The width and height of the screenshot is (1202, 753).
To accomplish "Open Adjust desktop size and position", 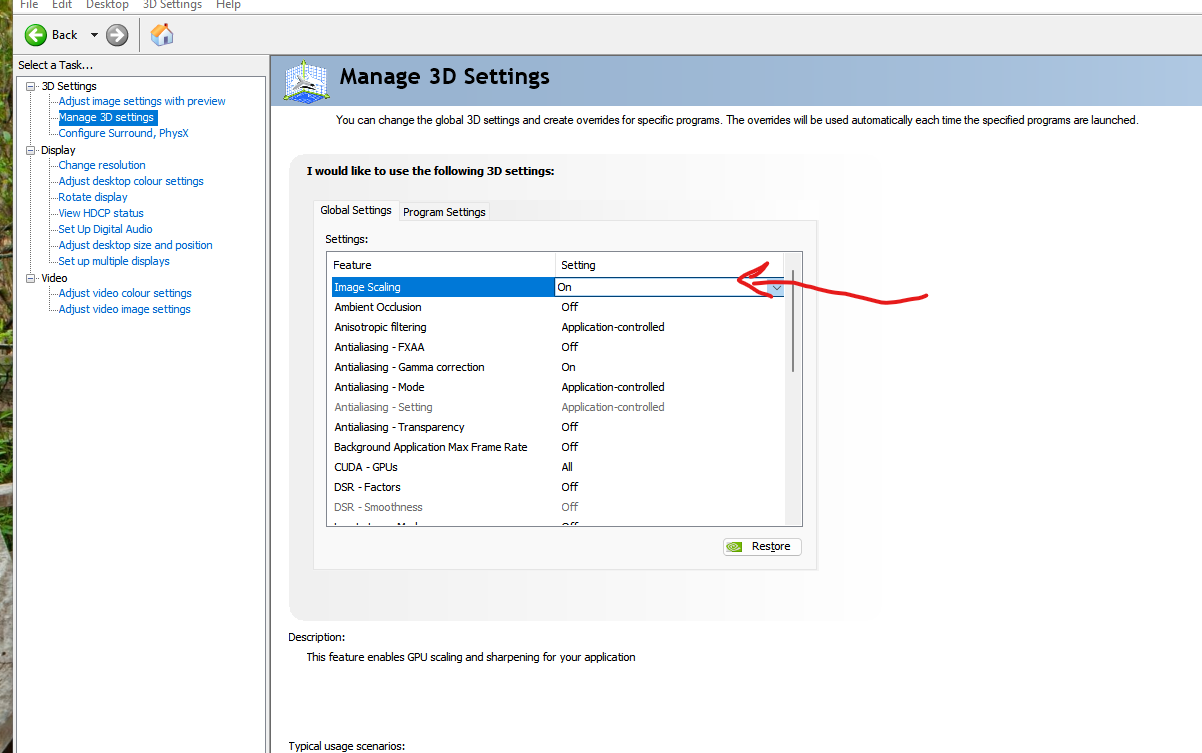I will [x=135, y=245].
